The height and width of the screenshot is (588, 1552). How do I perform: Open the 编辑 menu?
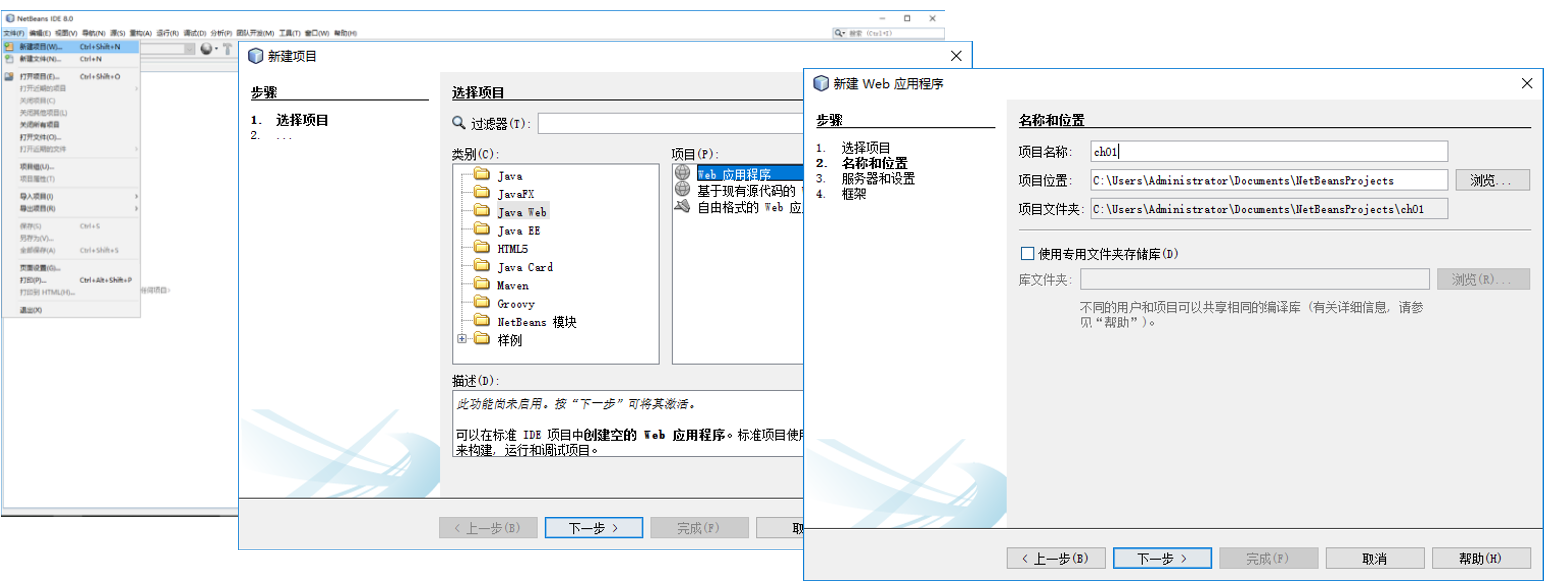40,33
